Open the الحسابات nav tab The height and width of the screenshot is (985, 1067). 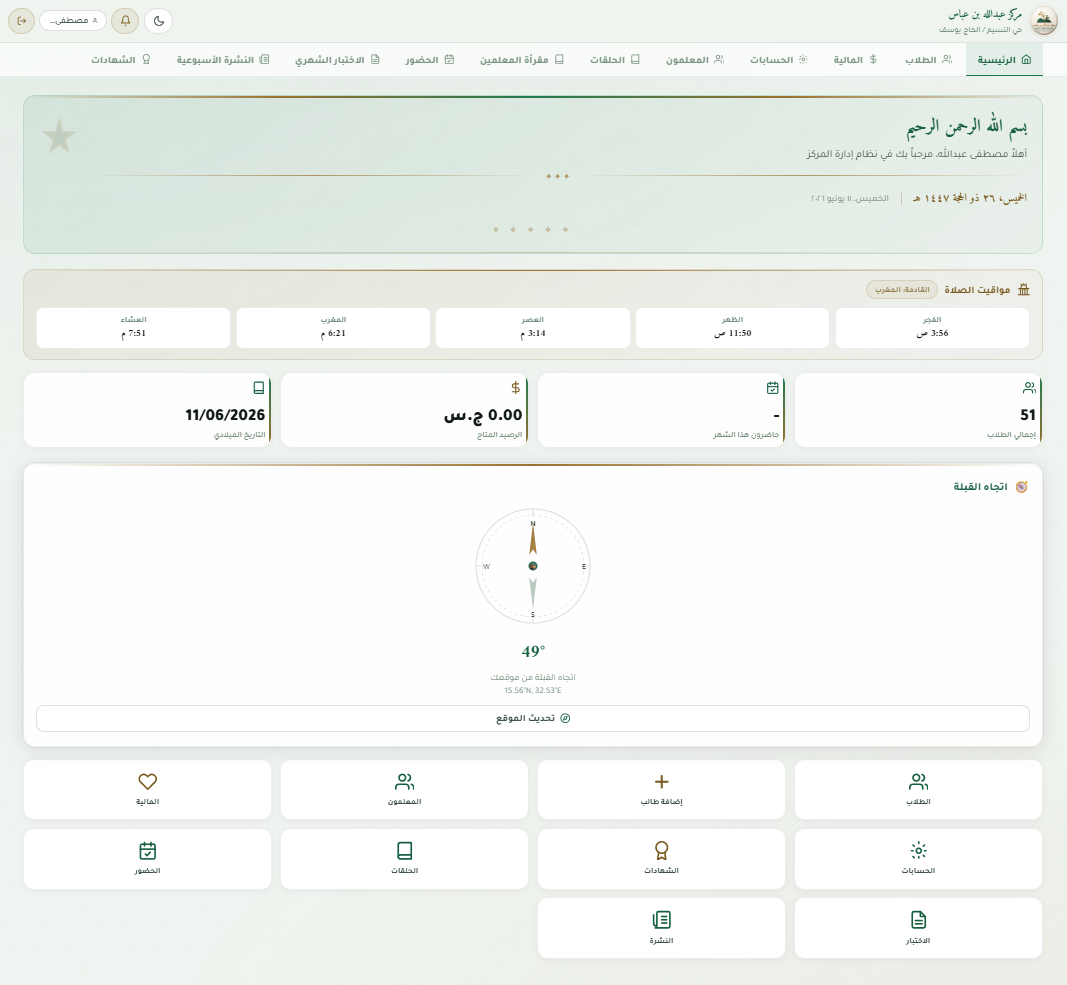[x=778, y=60]
